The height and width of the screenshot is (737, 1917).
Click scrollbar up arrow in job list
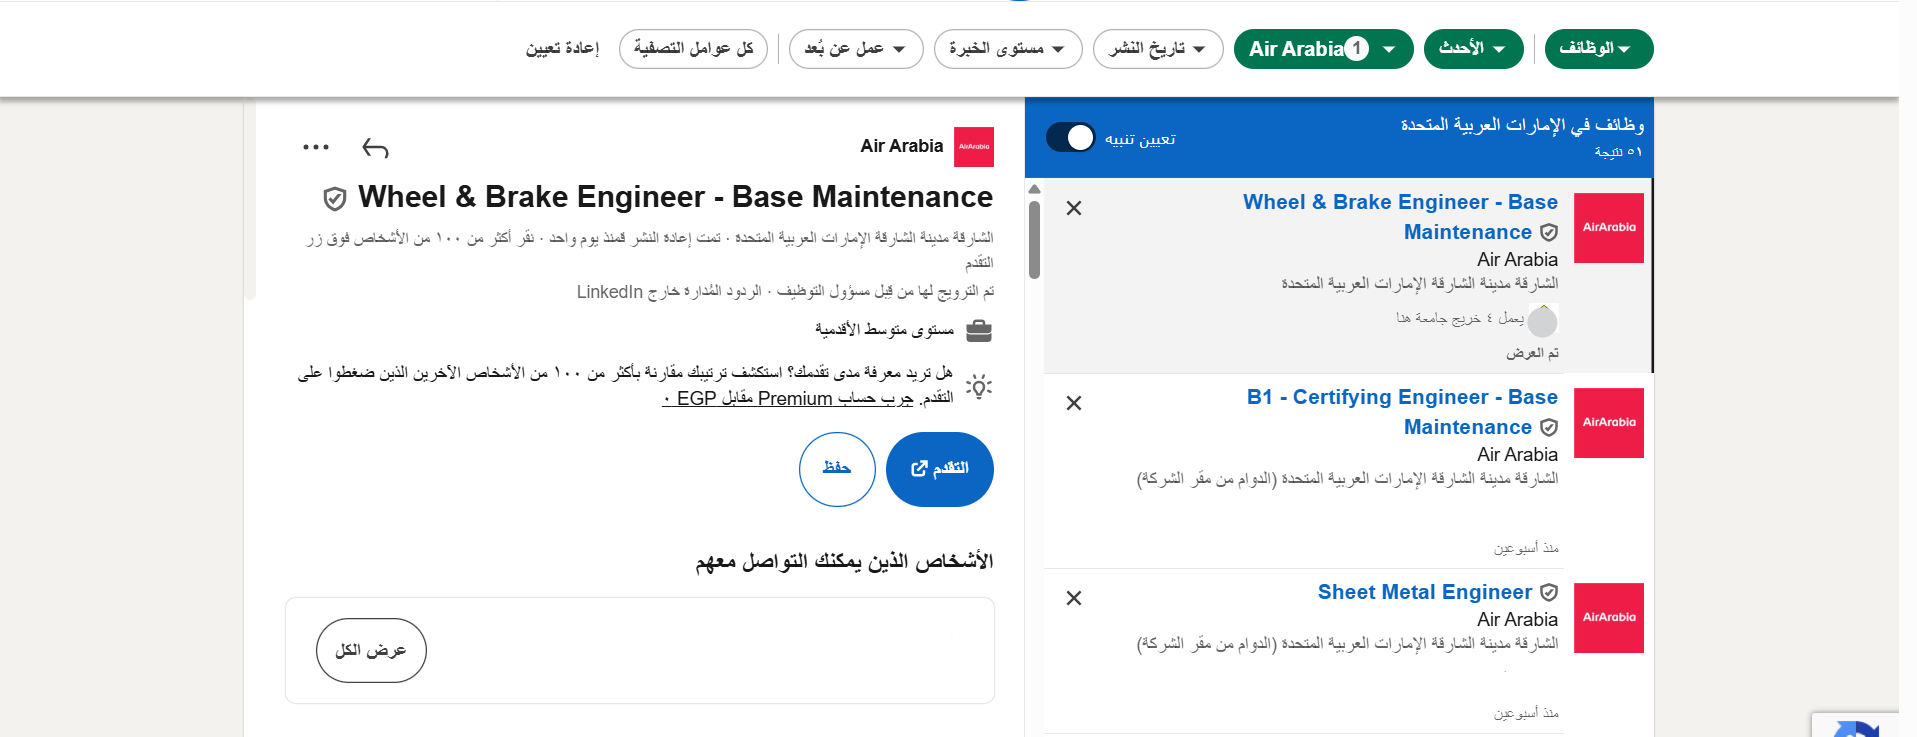1034,188
